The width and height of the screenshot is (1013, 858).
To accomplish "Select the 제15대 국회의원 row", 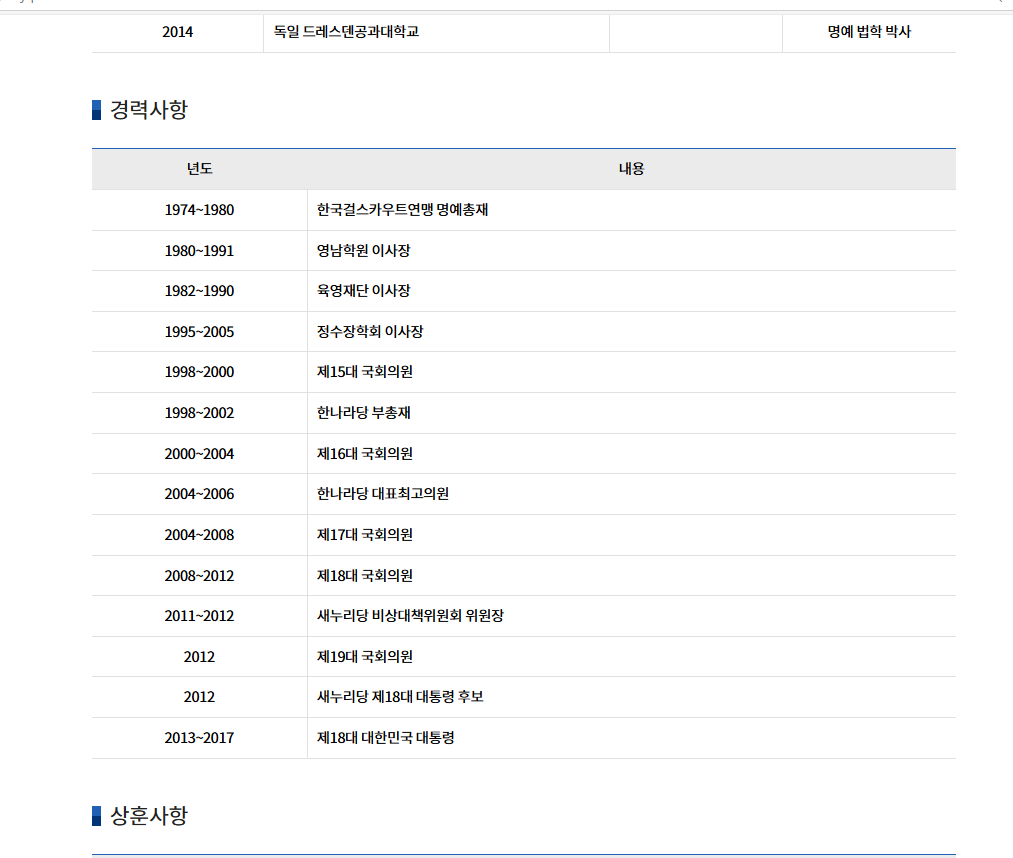I will (x=363, y=372).
